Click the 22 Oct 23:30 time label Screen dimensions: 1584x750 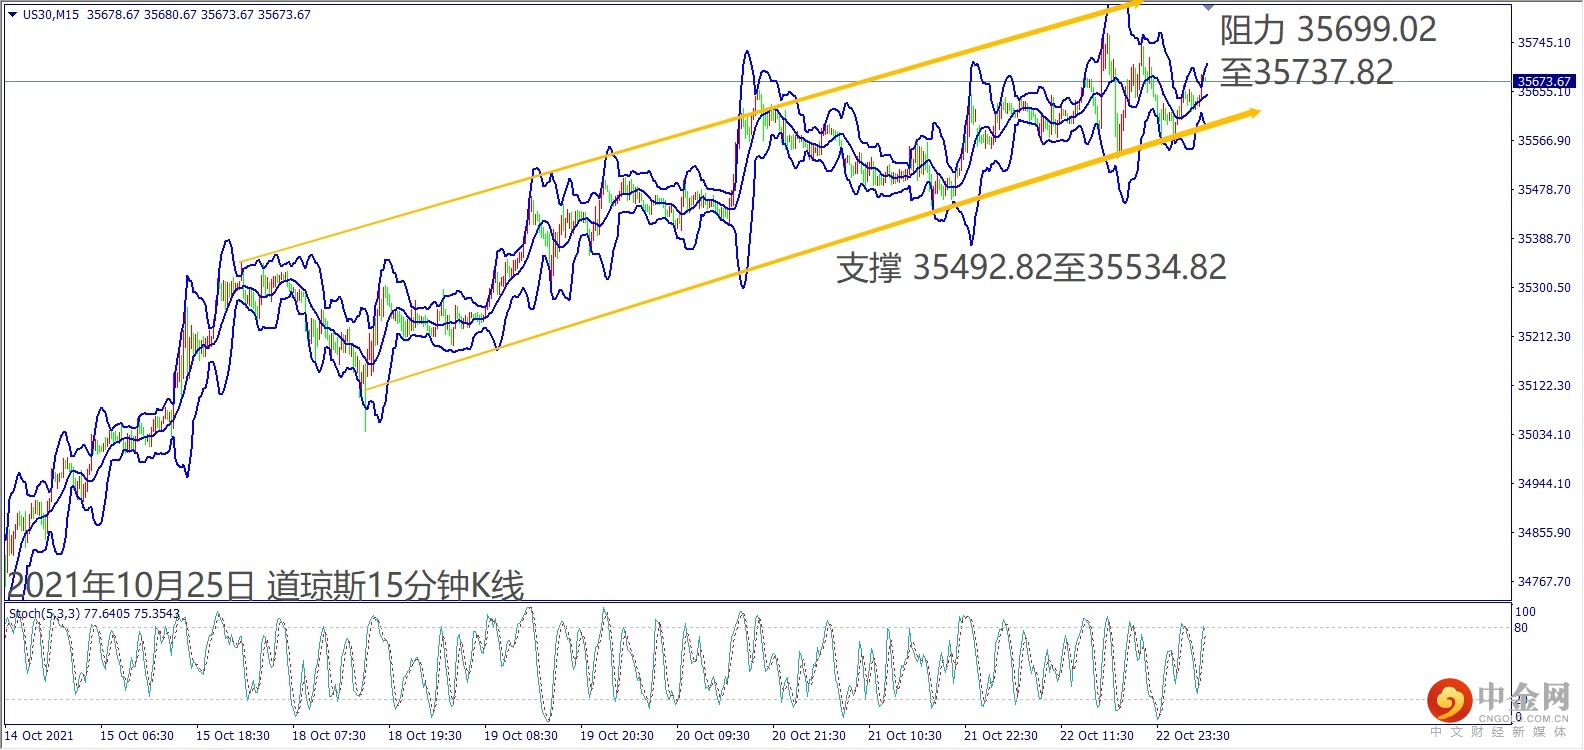click(1193, 736)
